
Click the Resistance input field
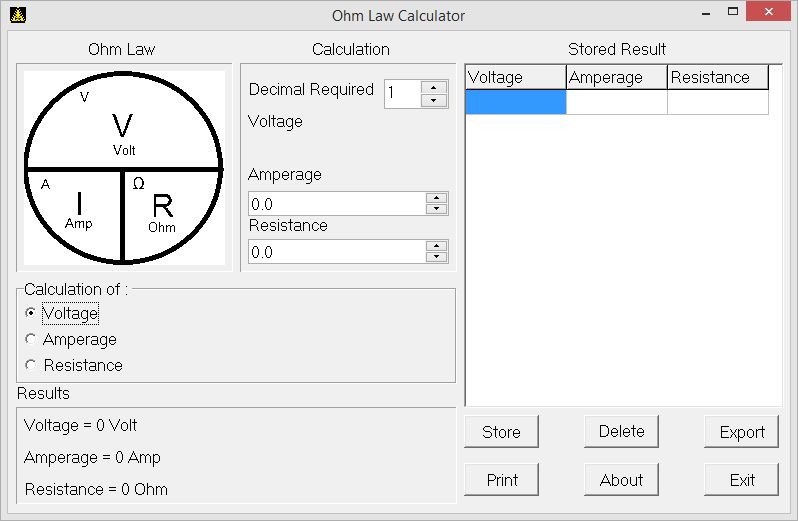coord(337,251)
